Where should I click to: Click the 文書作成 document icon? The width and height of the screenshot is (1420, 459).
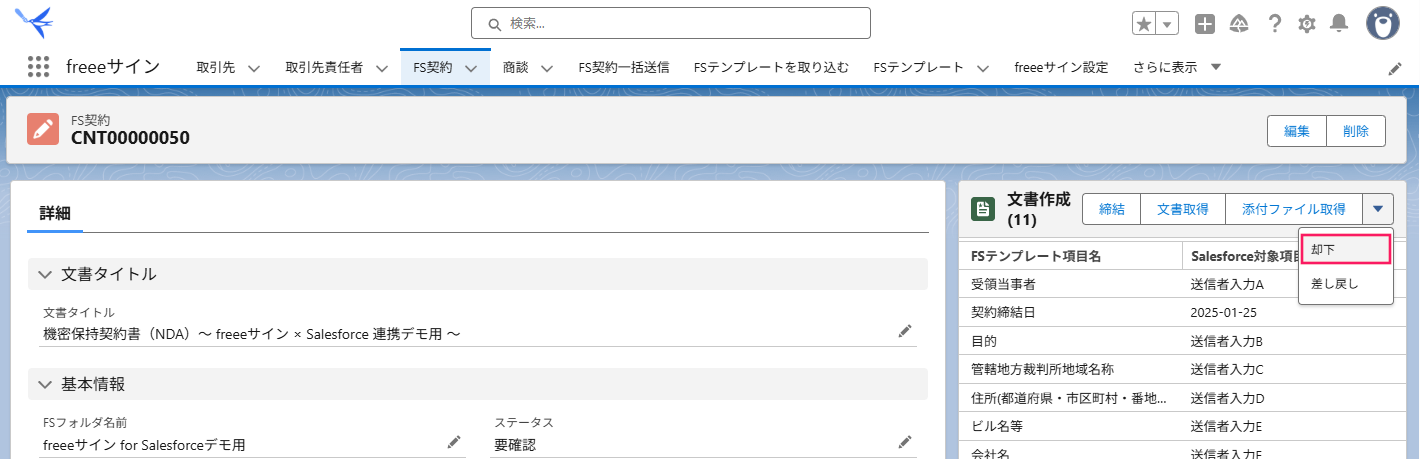pos(983,208)
